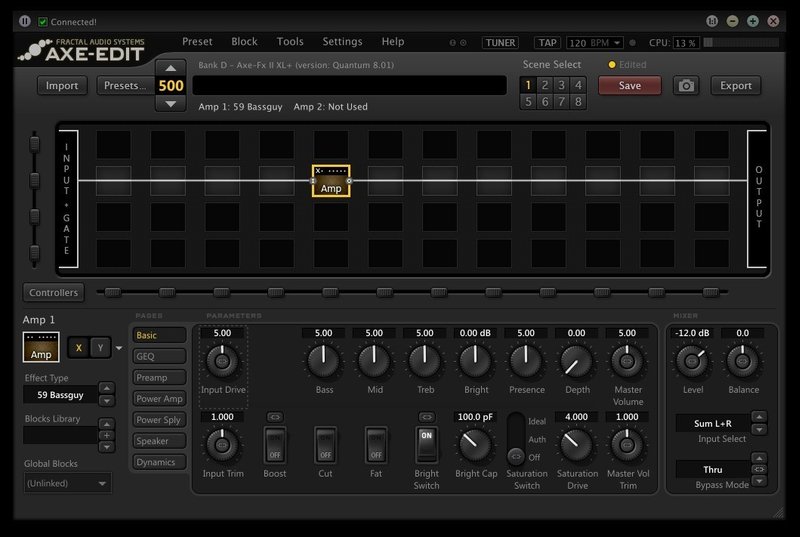Click the Amp thumbnail under Amp 1

point(41,347)
